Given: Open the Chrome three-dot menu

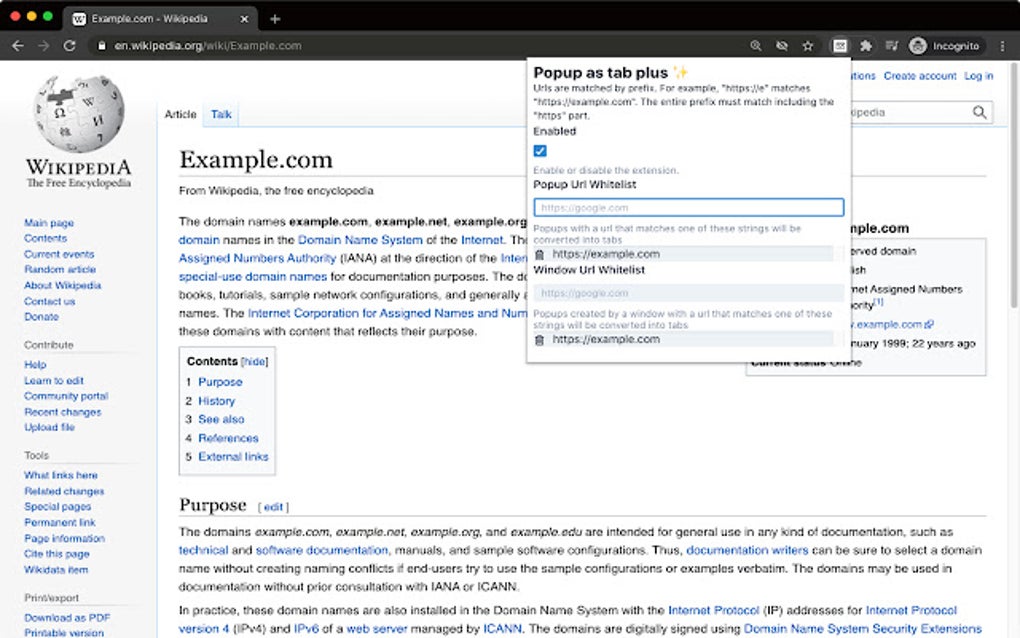Looking at the screenshot, I should point(1002,45).
